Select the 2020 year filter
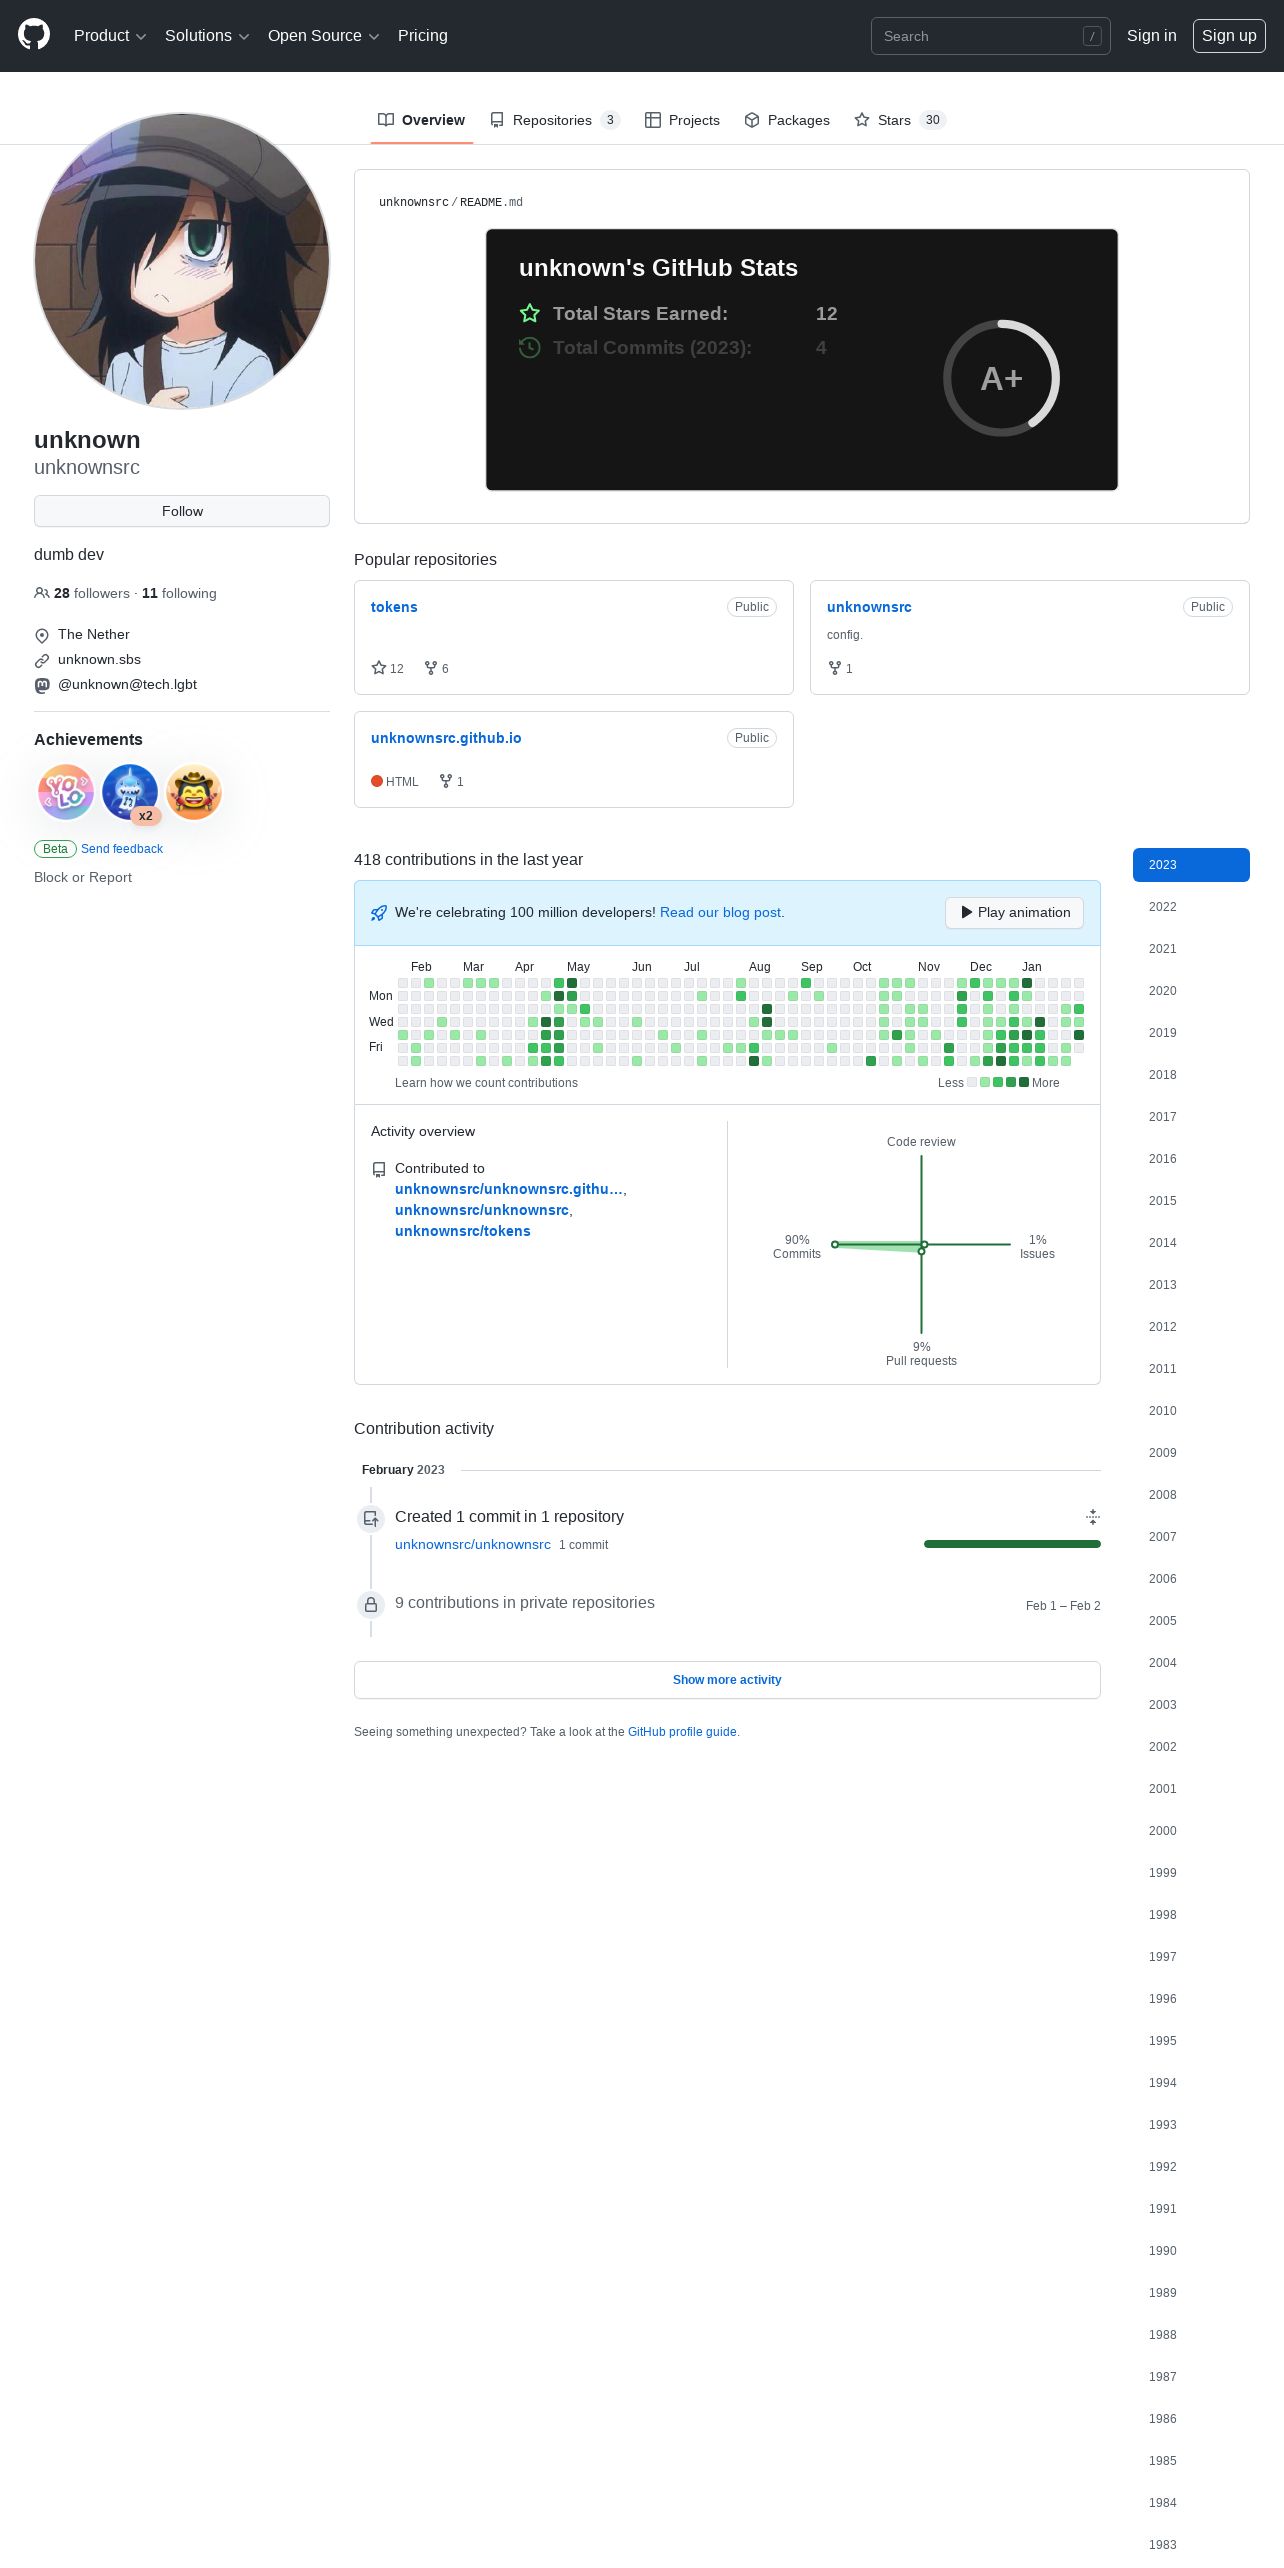The width and height of the screenshot is (1284, 2568). coord(1191,991)
